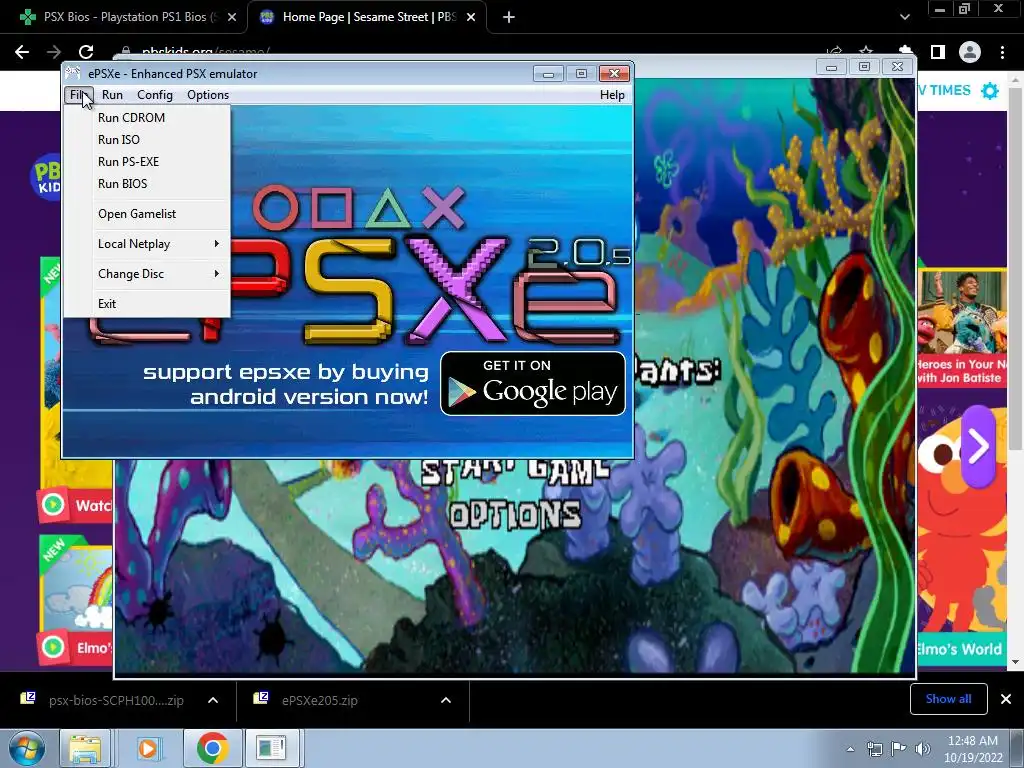Close the Chrome downloads bar
The height and width of the screenshot is (768, 1024).
[1006, 699]
